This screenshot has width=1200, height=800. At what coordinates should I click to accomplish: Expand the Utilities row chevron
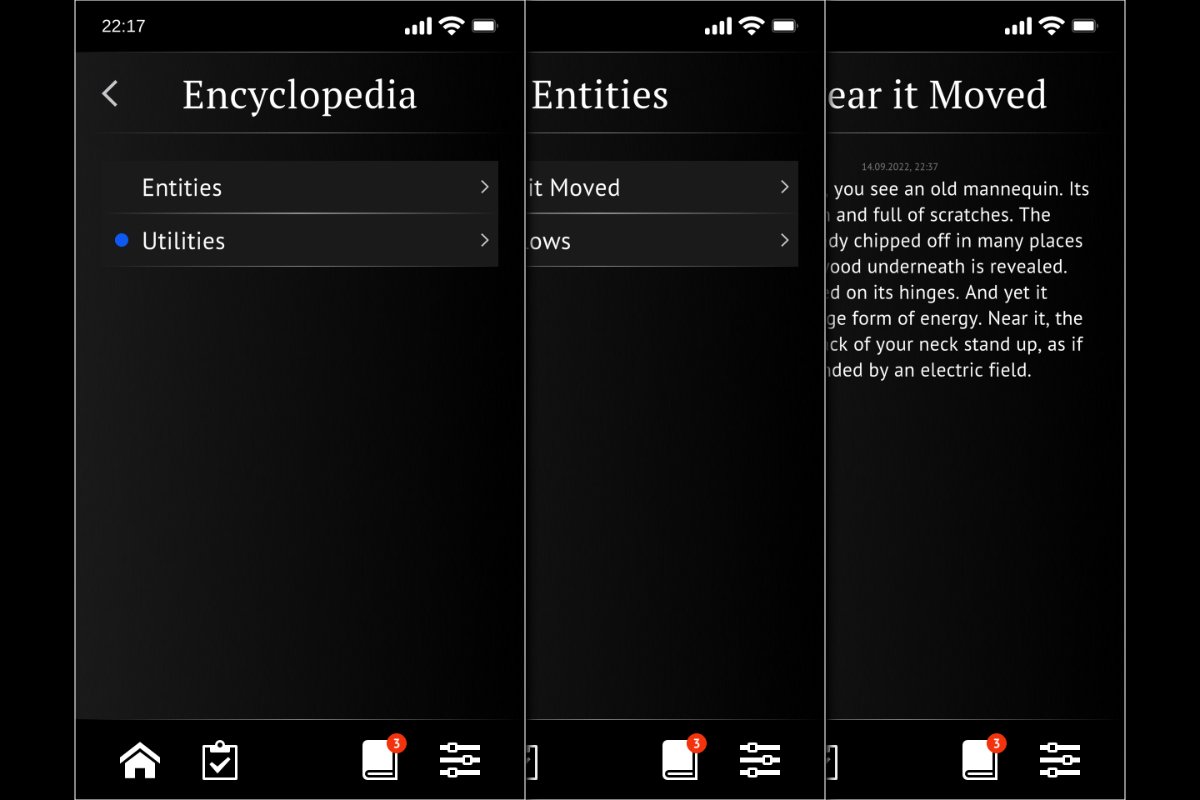pos(484,240)
